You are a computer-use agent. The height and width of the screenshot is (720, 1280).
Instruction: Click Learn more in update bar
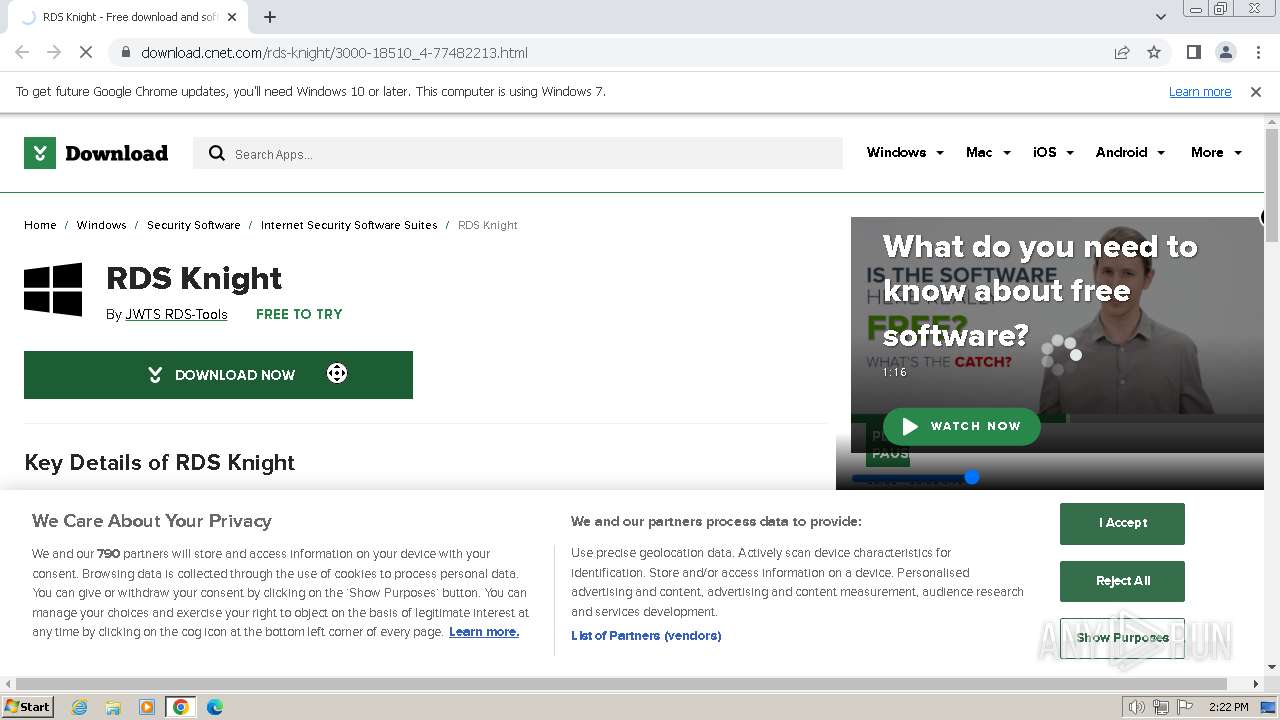1200,91
